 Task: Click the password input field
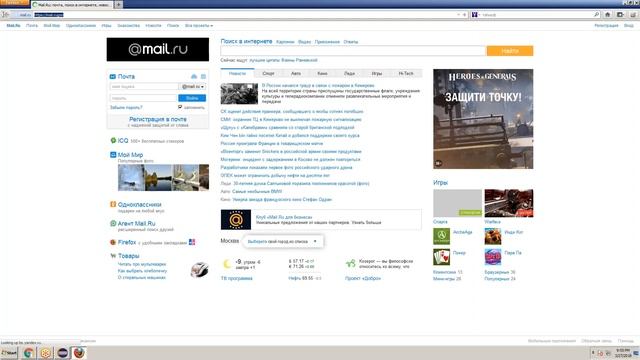click(x=144, y=98)
